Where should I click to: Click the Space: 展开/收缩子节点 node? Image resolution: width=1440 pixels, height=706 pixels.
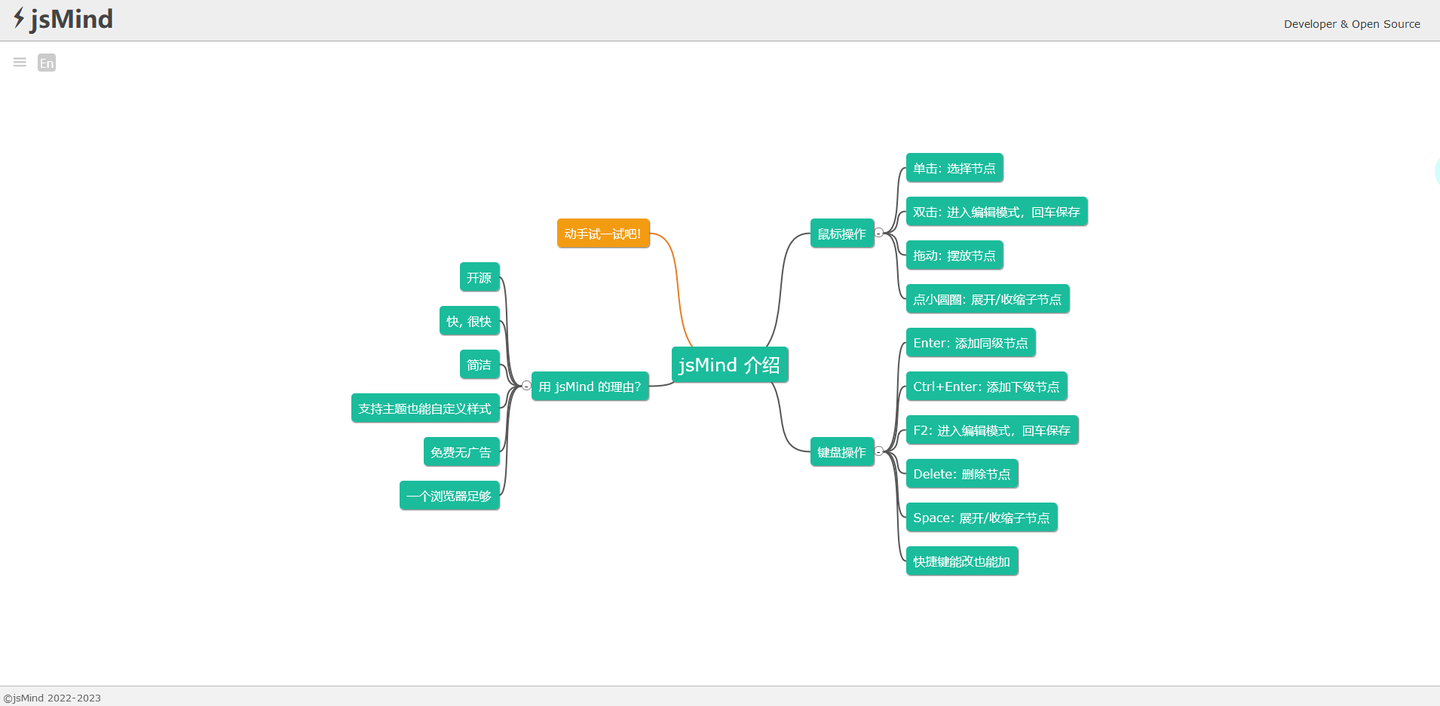pyautogui.click(x=981, y=518)
